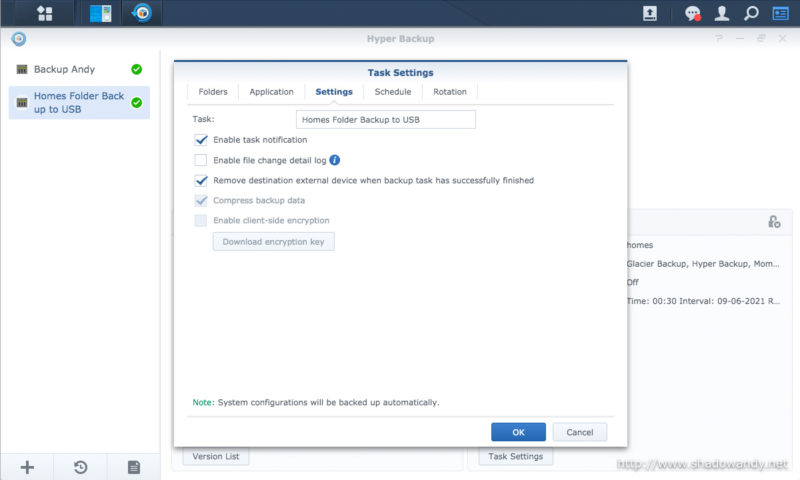Toggle Enable task notification checkbox
This screenshot has width=800, height=480.
tap(201, 140)
